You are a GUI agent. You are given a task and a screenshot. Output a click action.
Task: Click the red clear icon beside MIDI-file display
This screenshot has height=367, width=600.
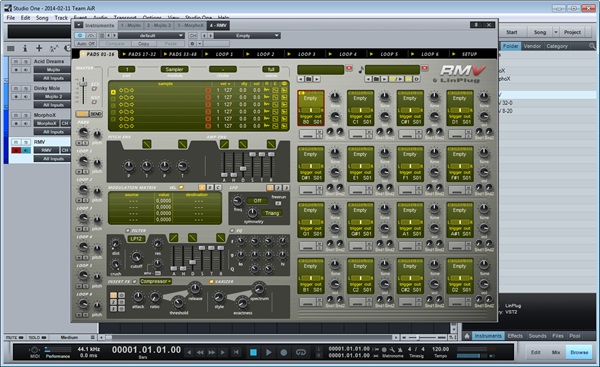point(424,68)
